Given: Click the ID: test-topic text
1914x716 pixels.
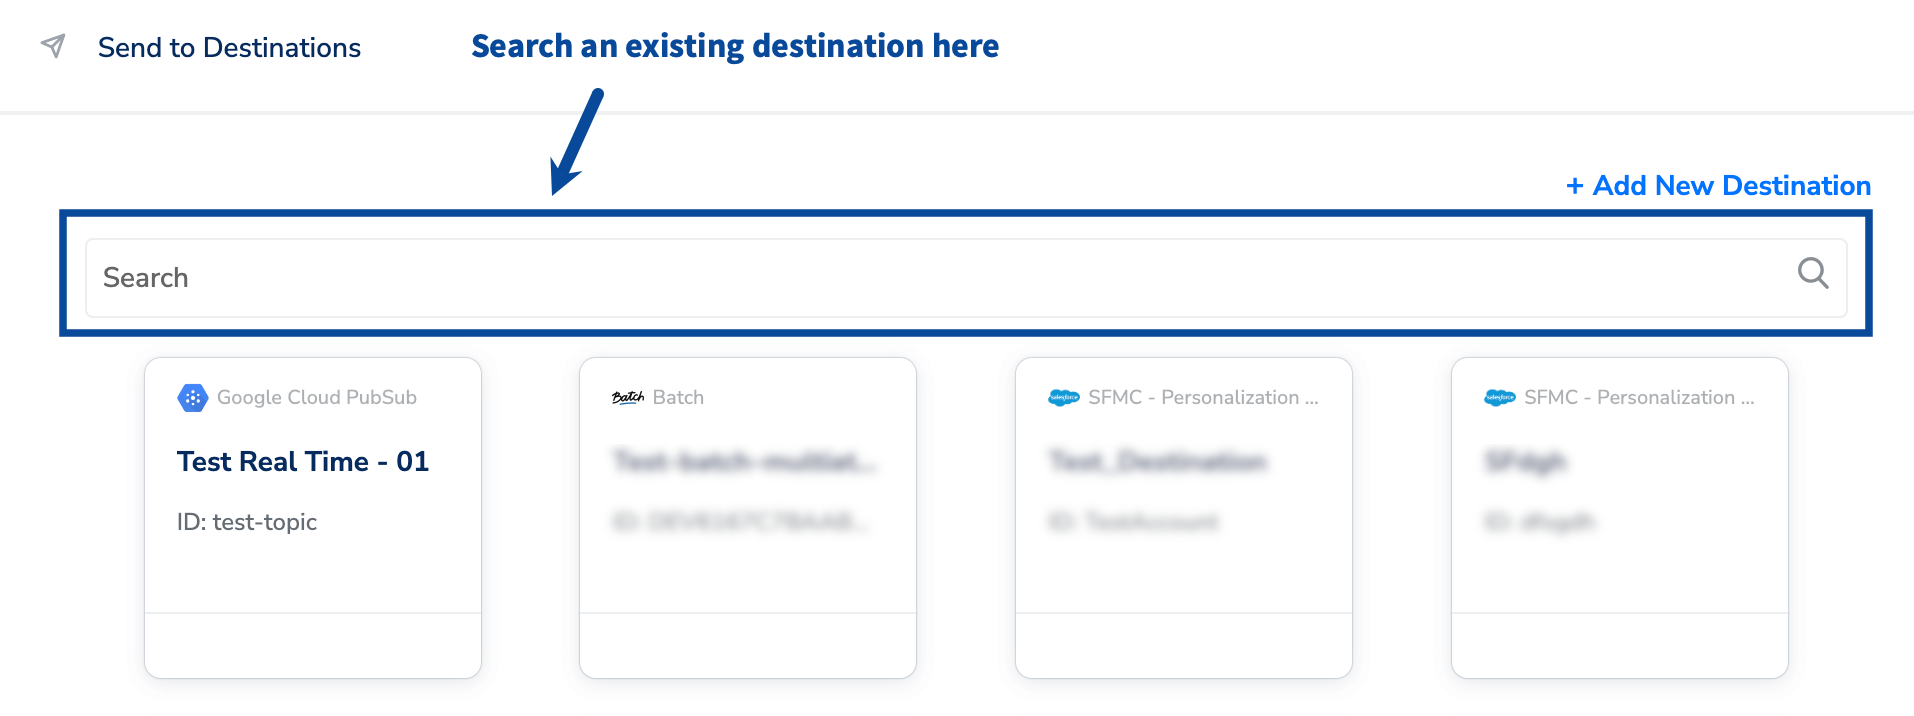Looking at the screenshot, I should (247, 522).
